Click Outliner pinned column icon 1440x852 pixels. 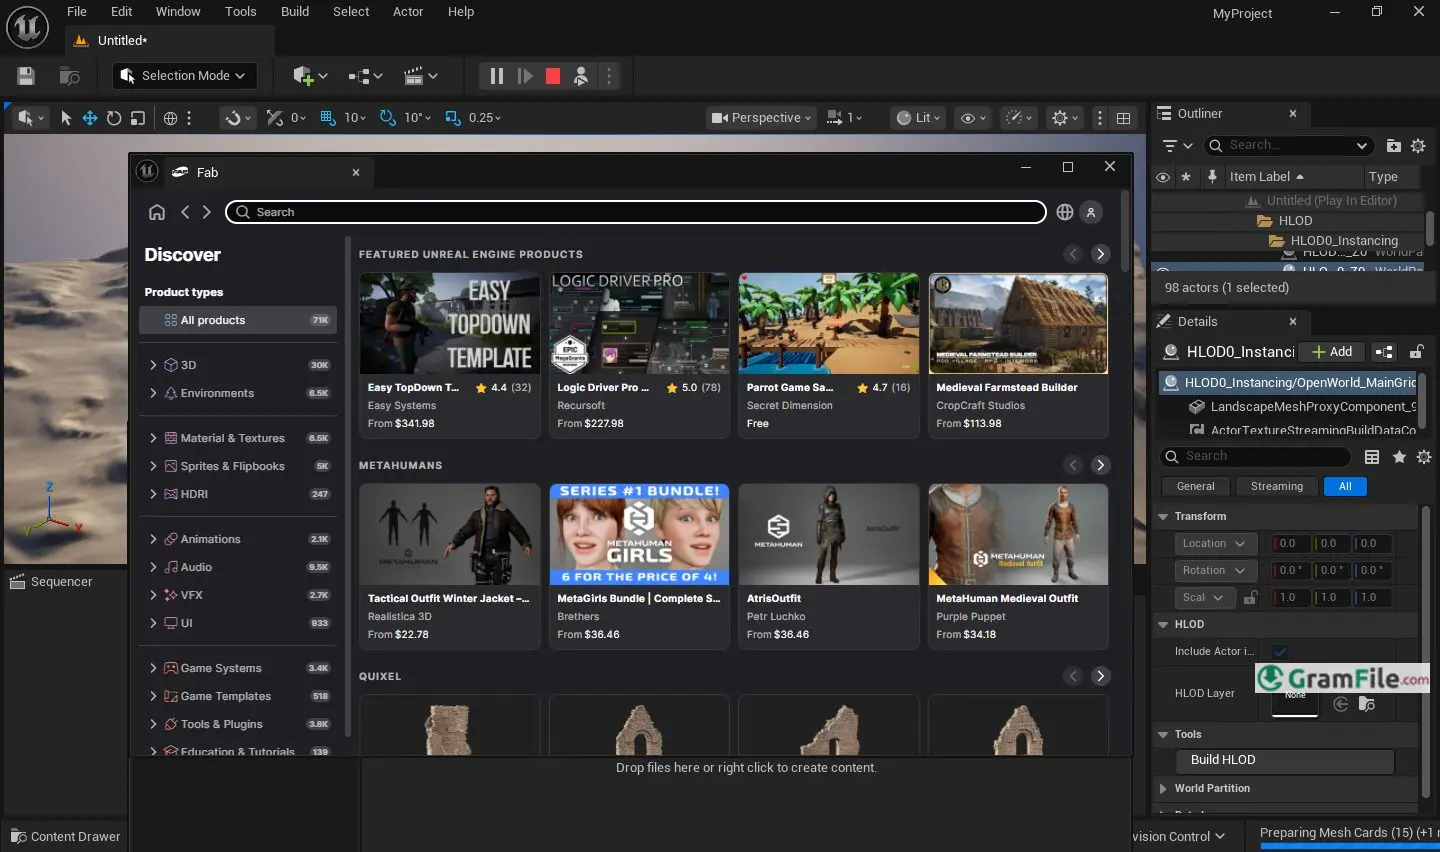pyautogui.click(x=1212, y=177)
